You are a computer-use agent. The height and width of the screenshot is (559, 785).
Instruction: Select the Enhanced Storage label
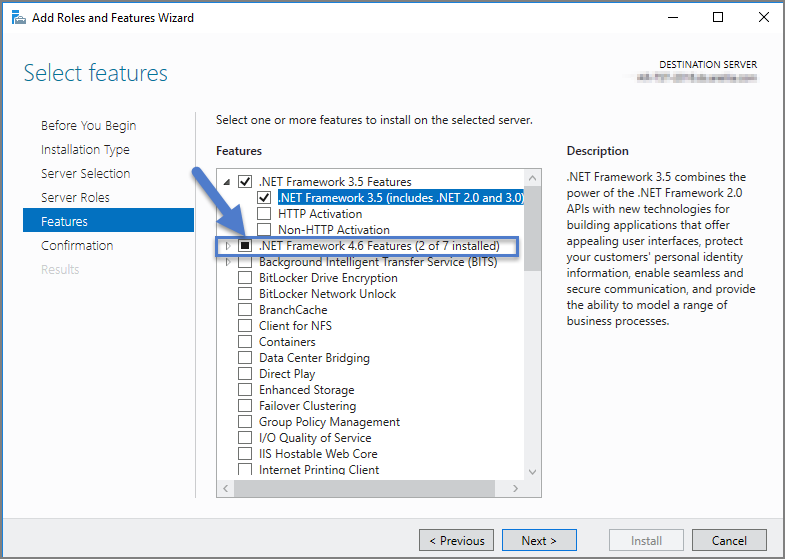[x=306, y=389]
